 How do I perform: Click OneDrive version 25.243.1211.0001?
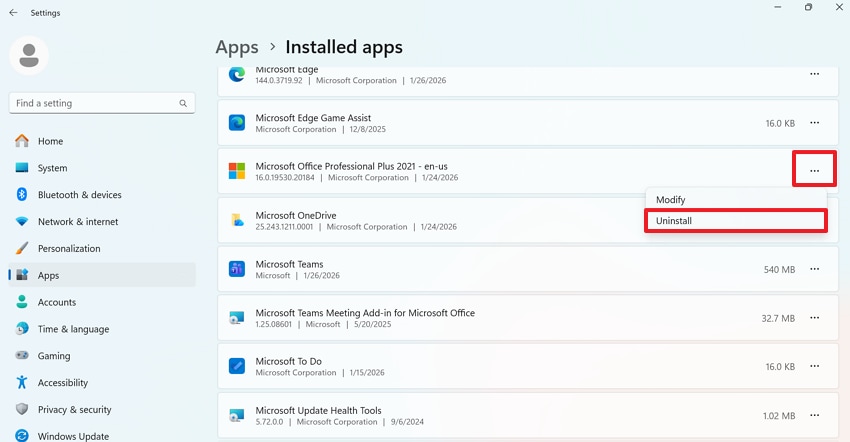[284, 227]
